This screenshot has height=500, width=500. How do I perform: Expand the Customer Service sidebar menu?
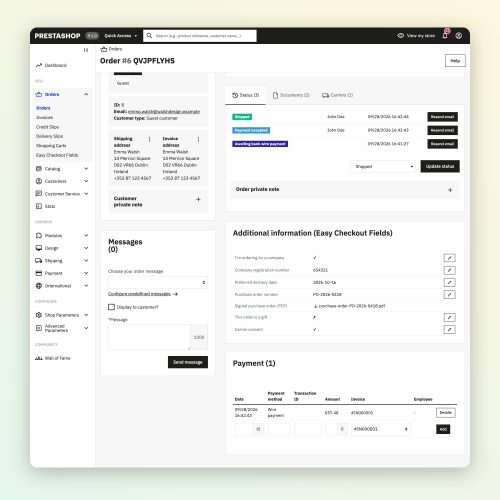[86, 194]
